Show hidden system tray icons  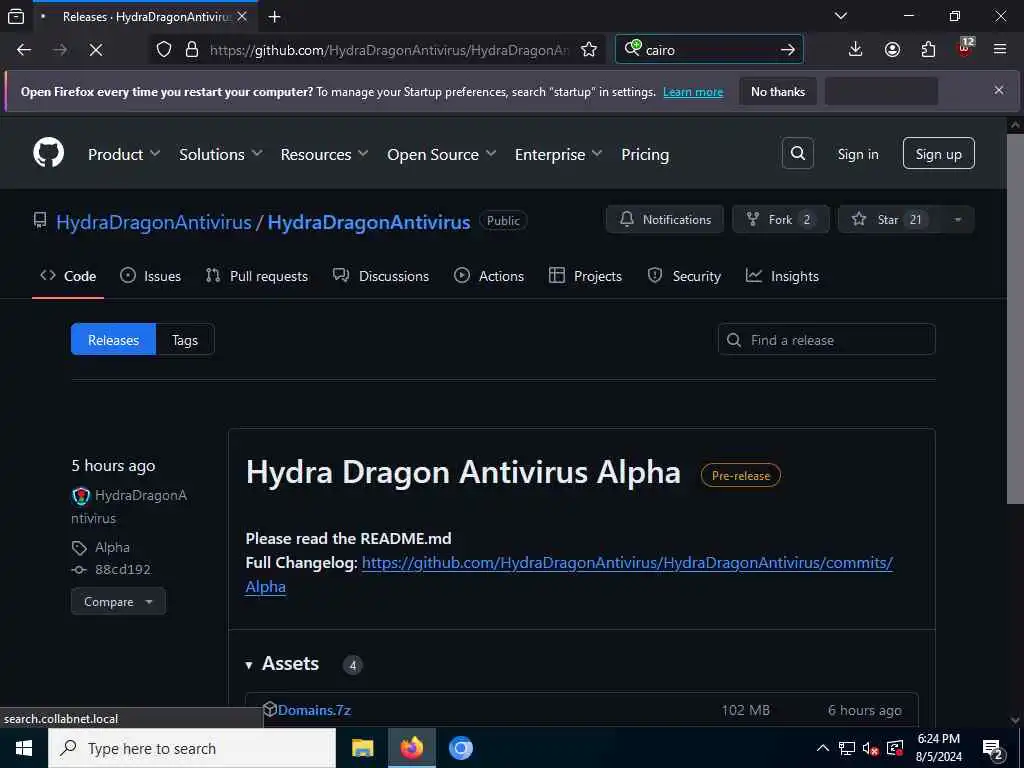[823, 748]
